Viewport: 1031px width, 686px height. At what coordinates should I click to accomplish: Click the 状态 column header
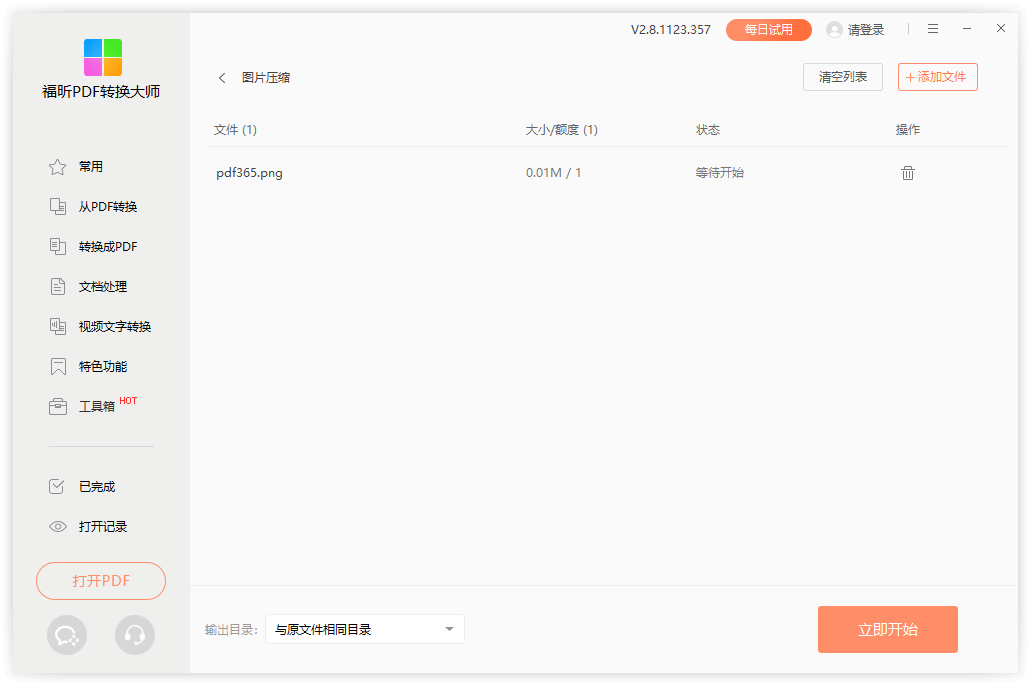click(x=707, y=130)
